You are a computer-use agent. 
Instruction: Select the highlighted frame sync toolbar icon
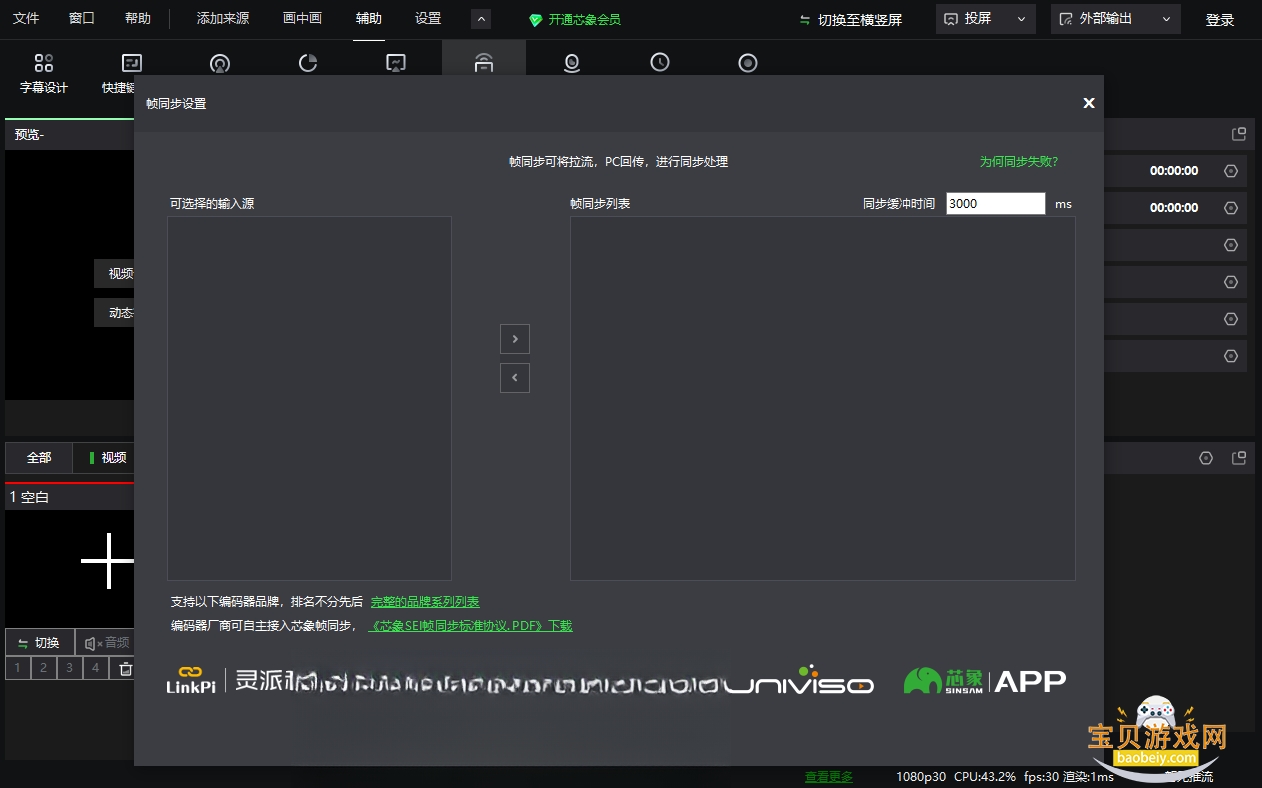point(484,63)
